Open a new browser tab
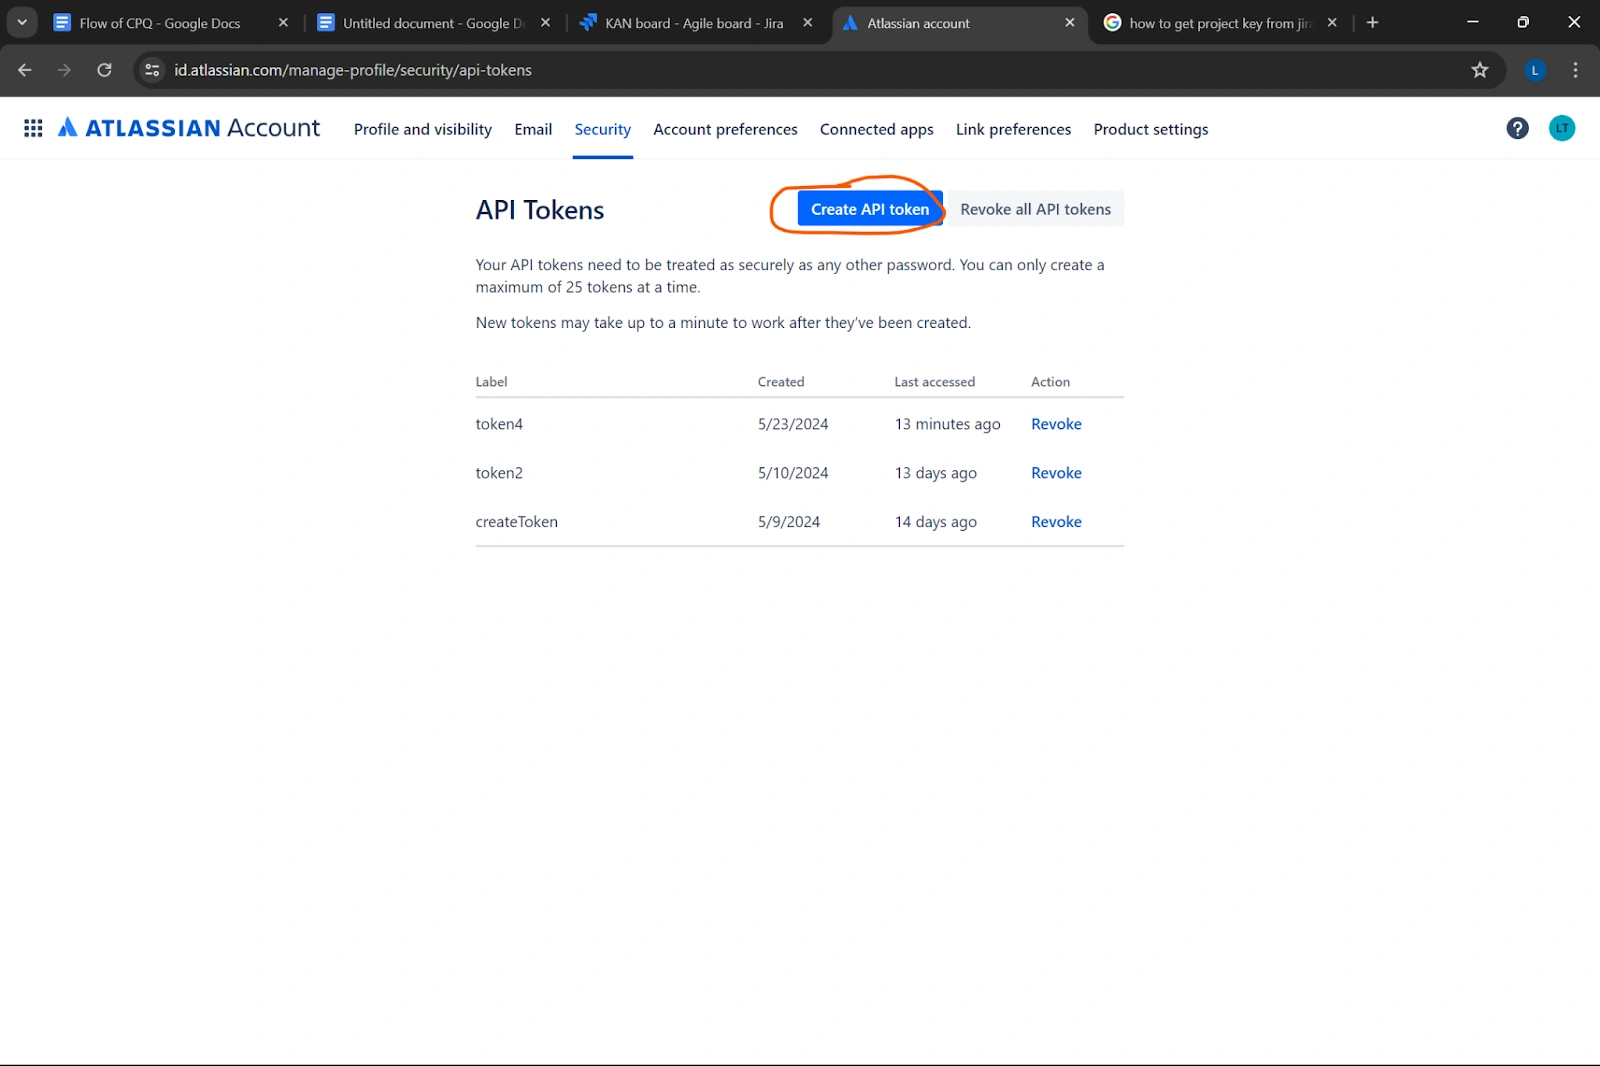Viewport: 1600px width, 1066px height. click(1372, 22)
